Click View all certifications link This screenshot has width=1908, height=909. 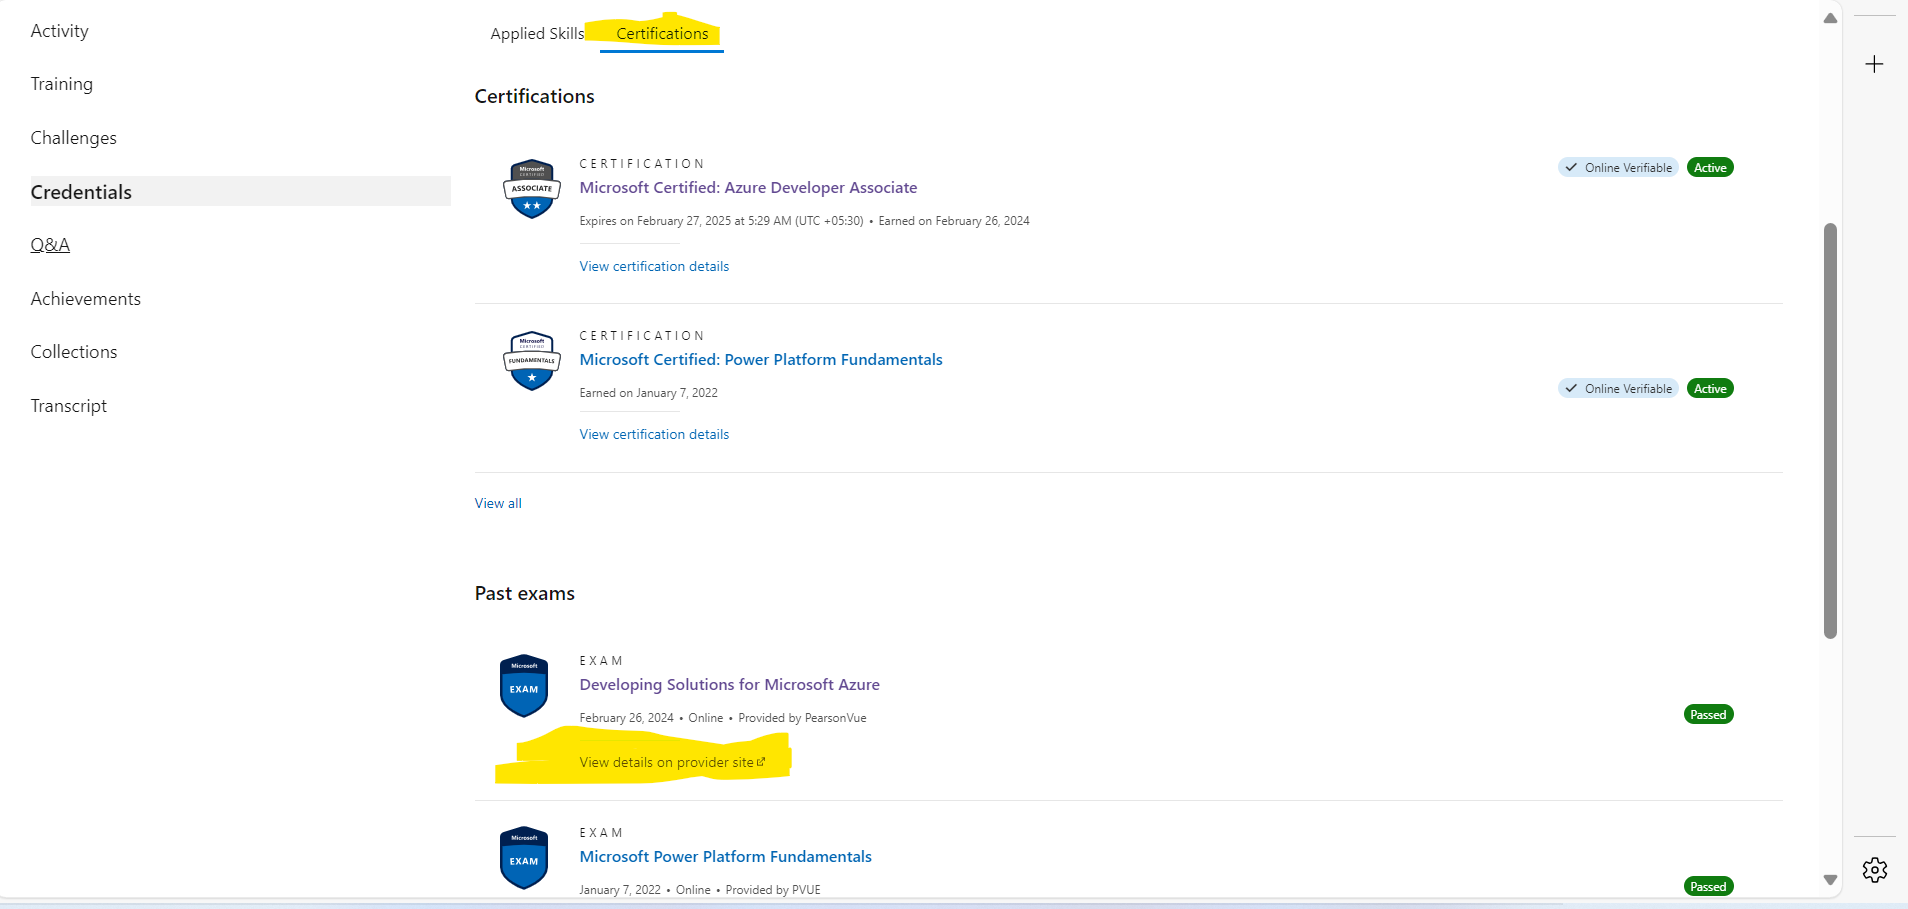click(498, 504)
